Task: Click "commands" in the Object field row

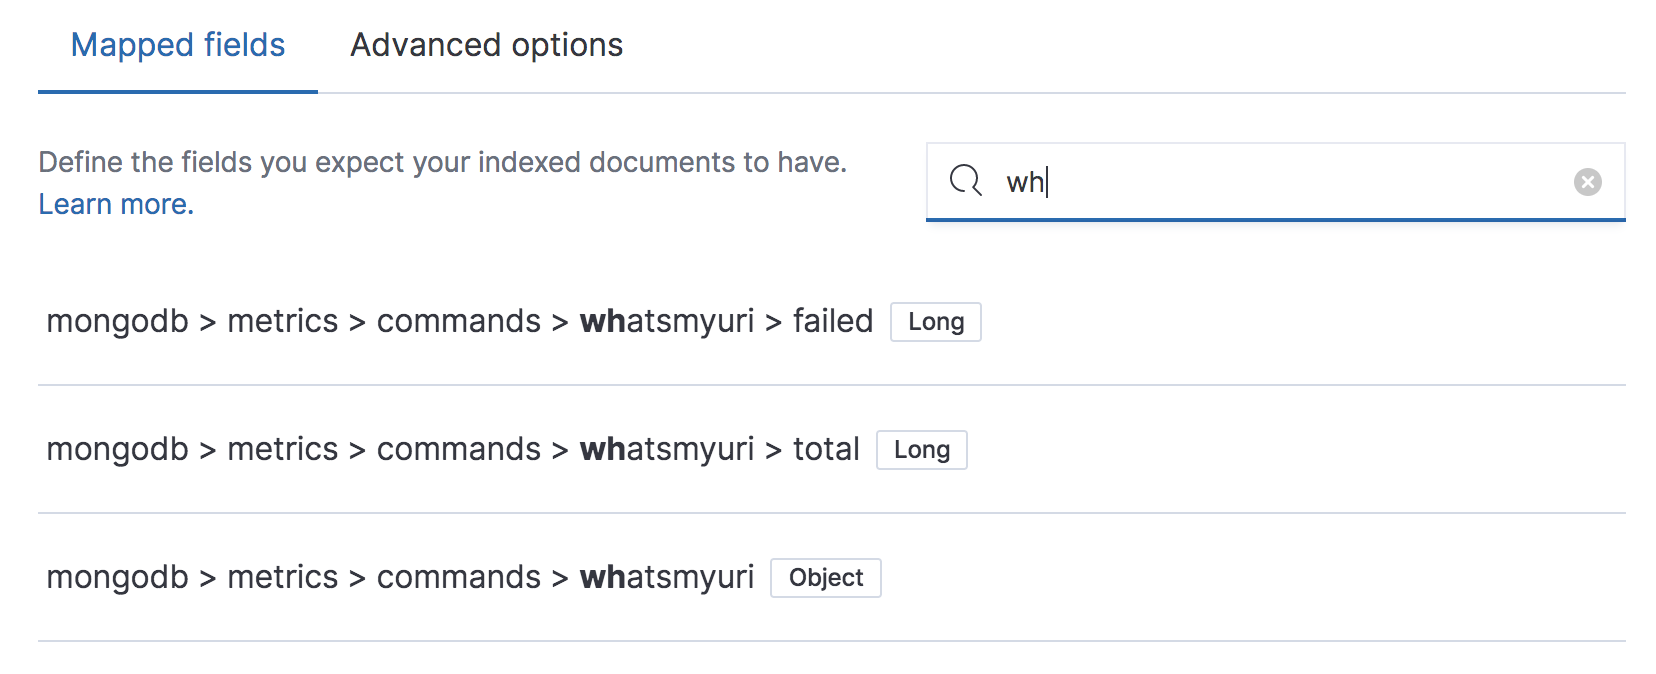Action: [459, 577]
